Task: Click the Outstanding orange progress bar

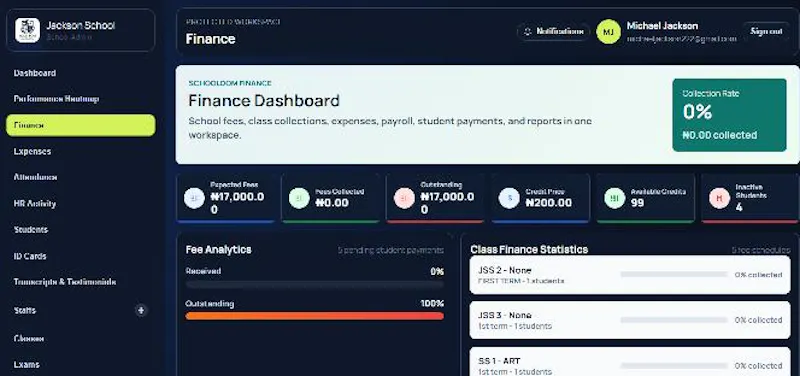Action: (x=315, y=316)
